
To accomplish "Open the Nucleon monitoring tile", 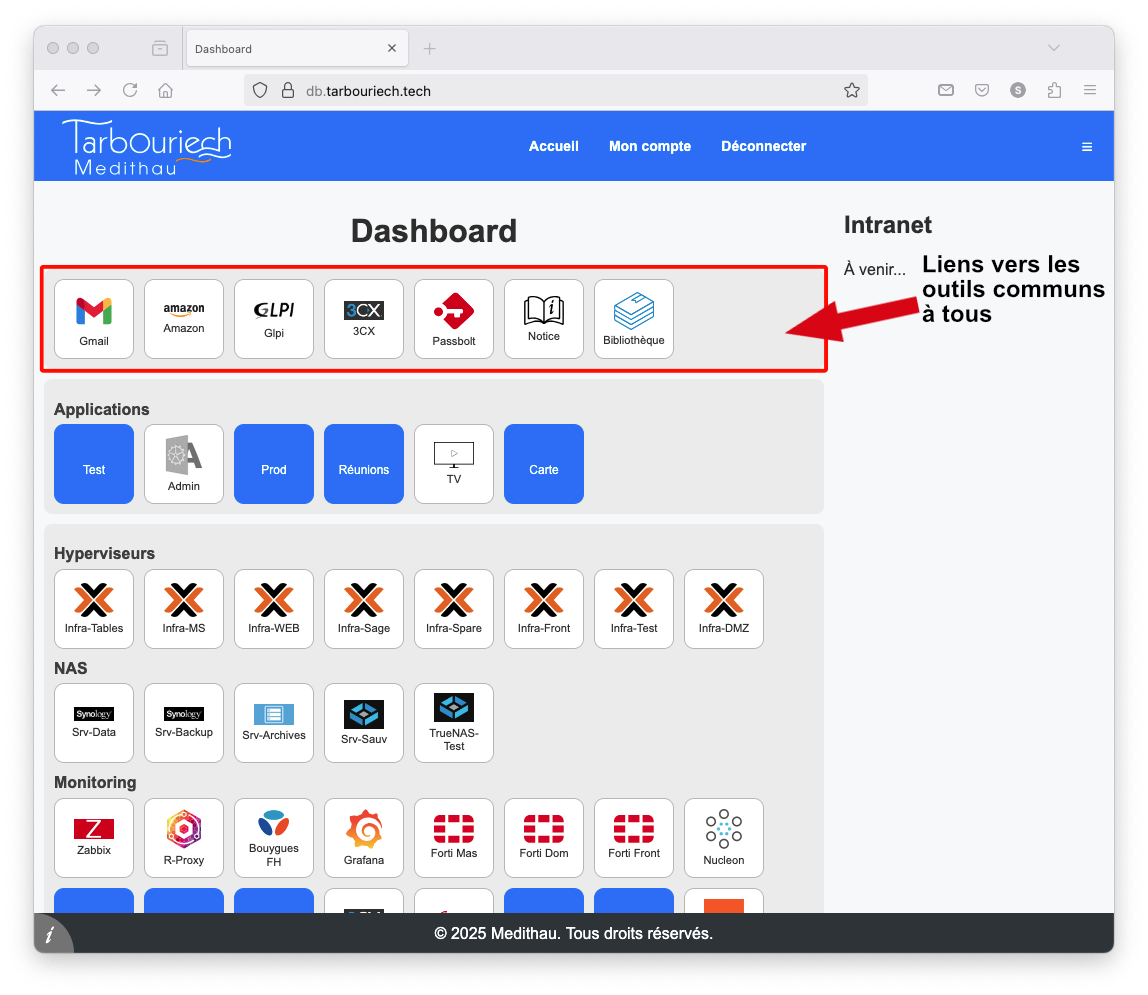I will [x=723, y=837].
